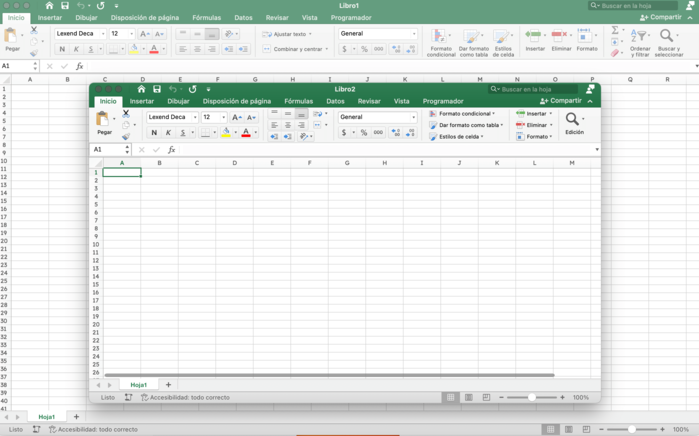Click the Home icon in Libro2 title bar
699x436 pixels.
pyautogui.click(x=141, y=89)
